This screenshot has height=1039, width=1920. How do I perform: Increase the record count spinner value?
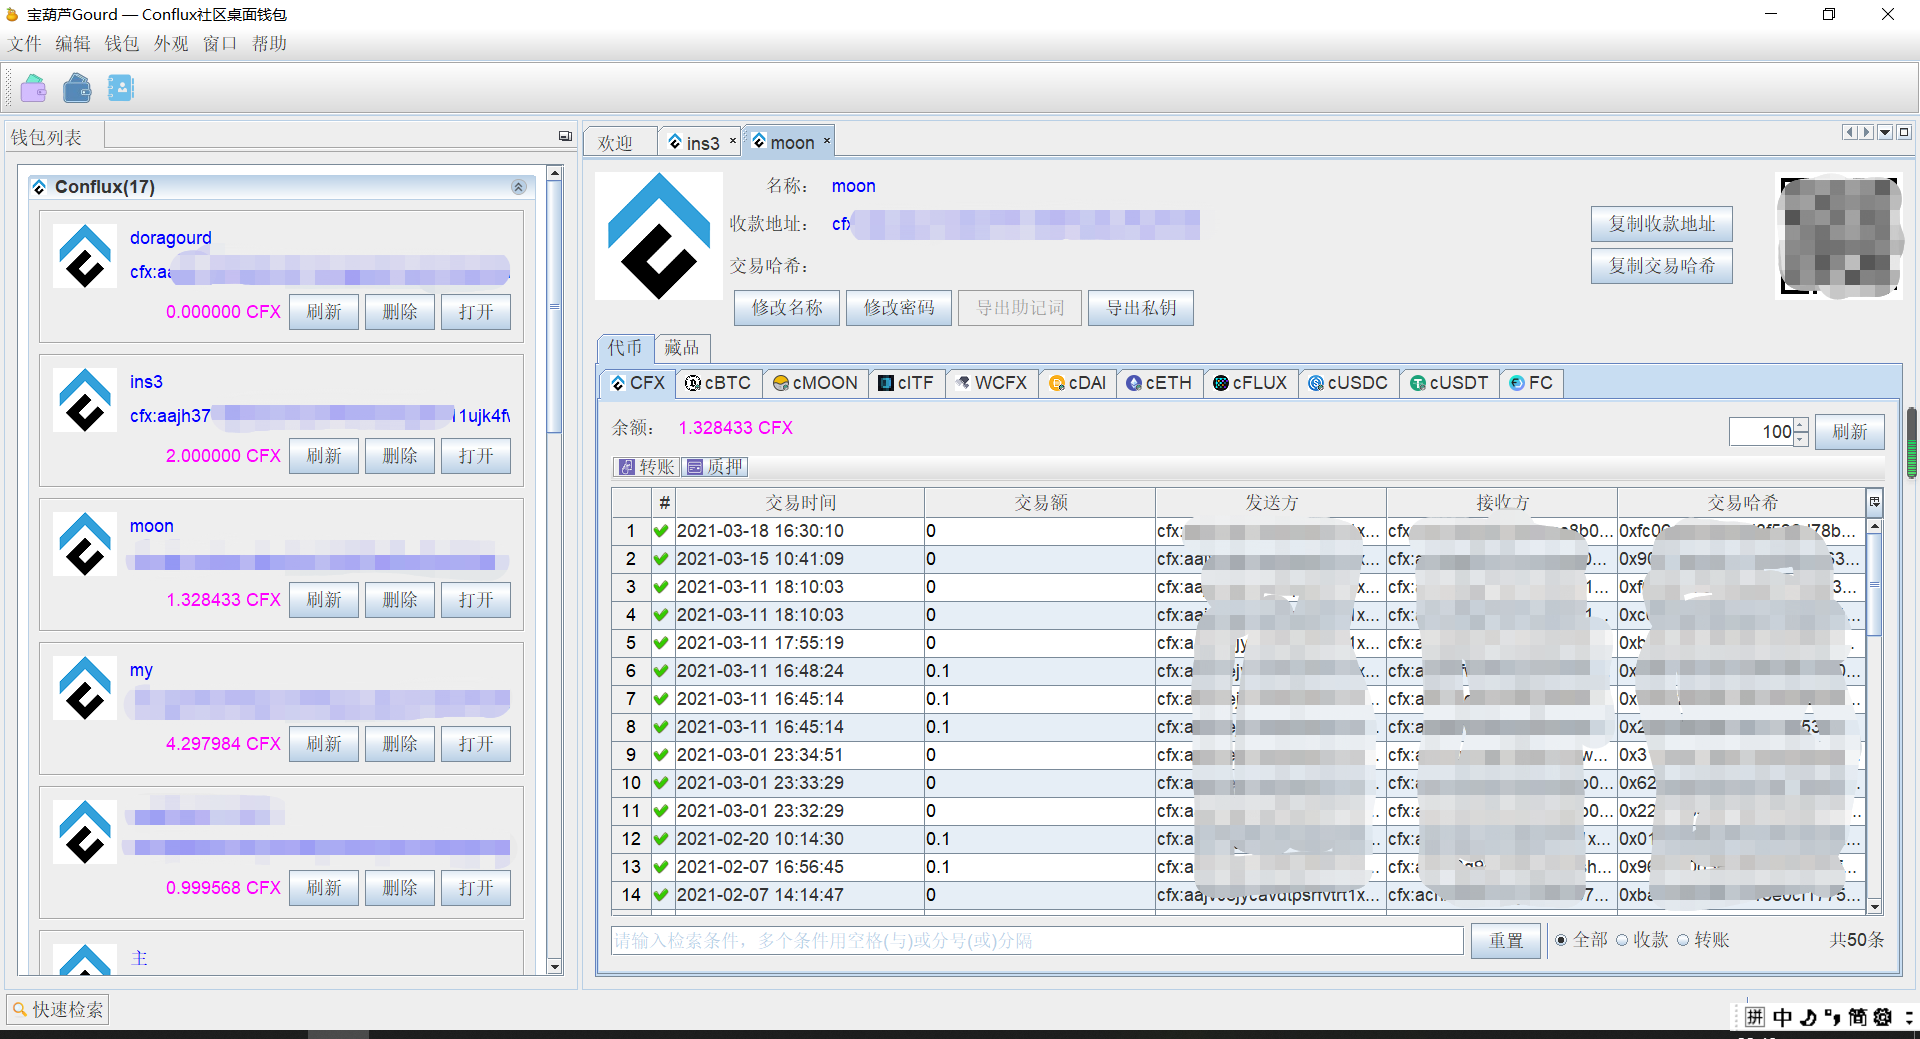click(x=1801, y=425)
